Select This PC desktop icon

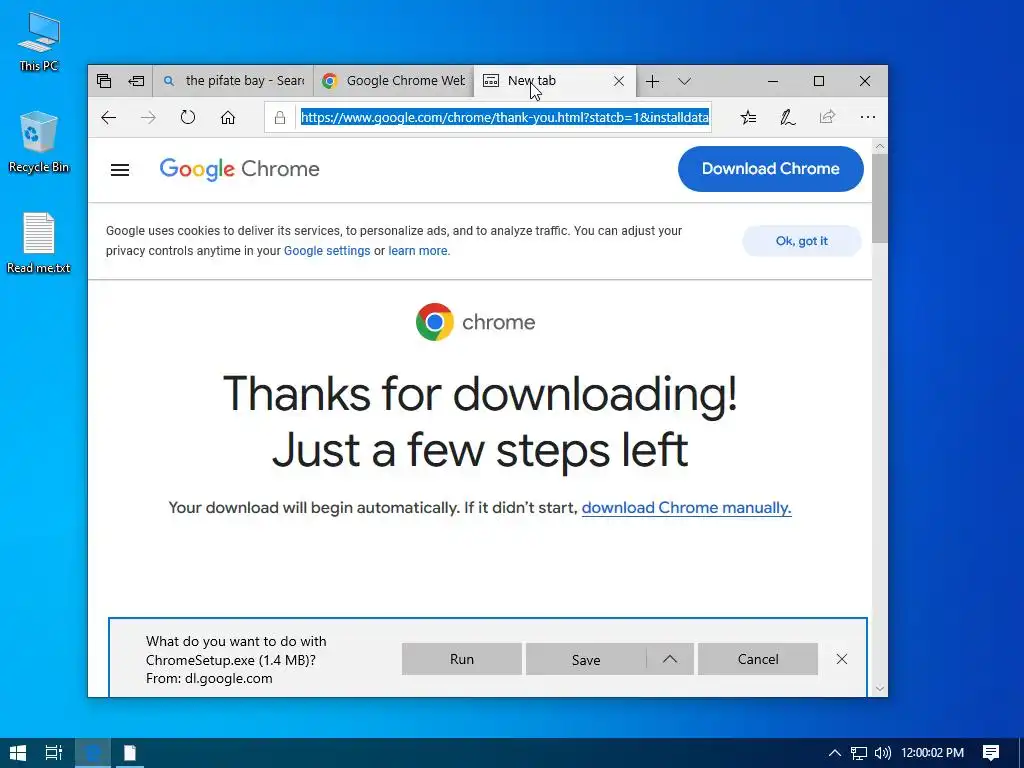(x=39, y=41)
